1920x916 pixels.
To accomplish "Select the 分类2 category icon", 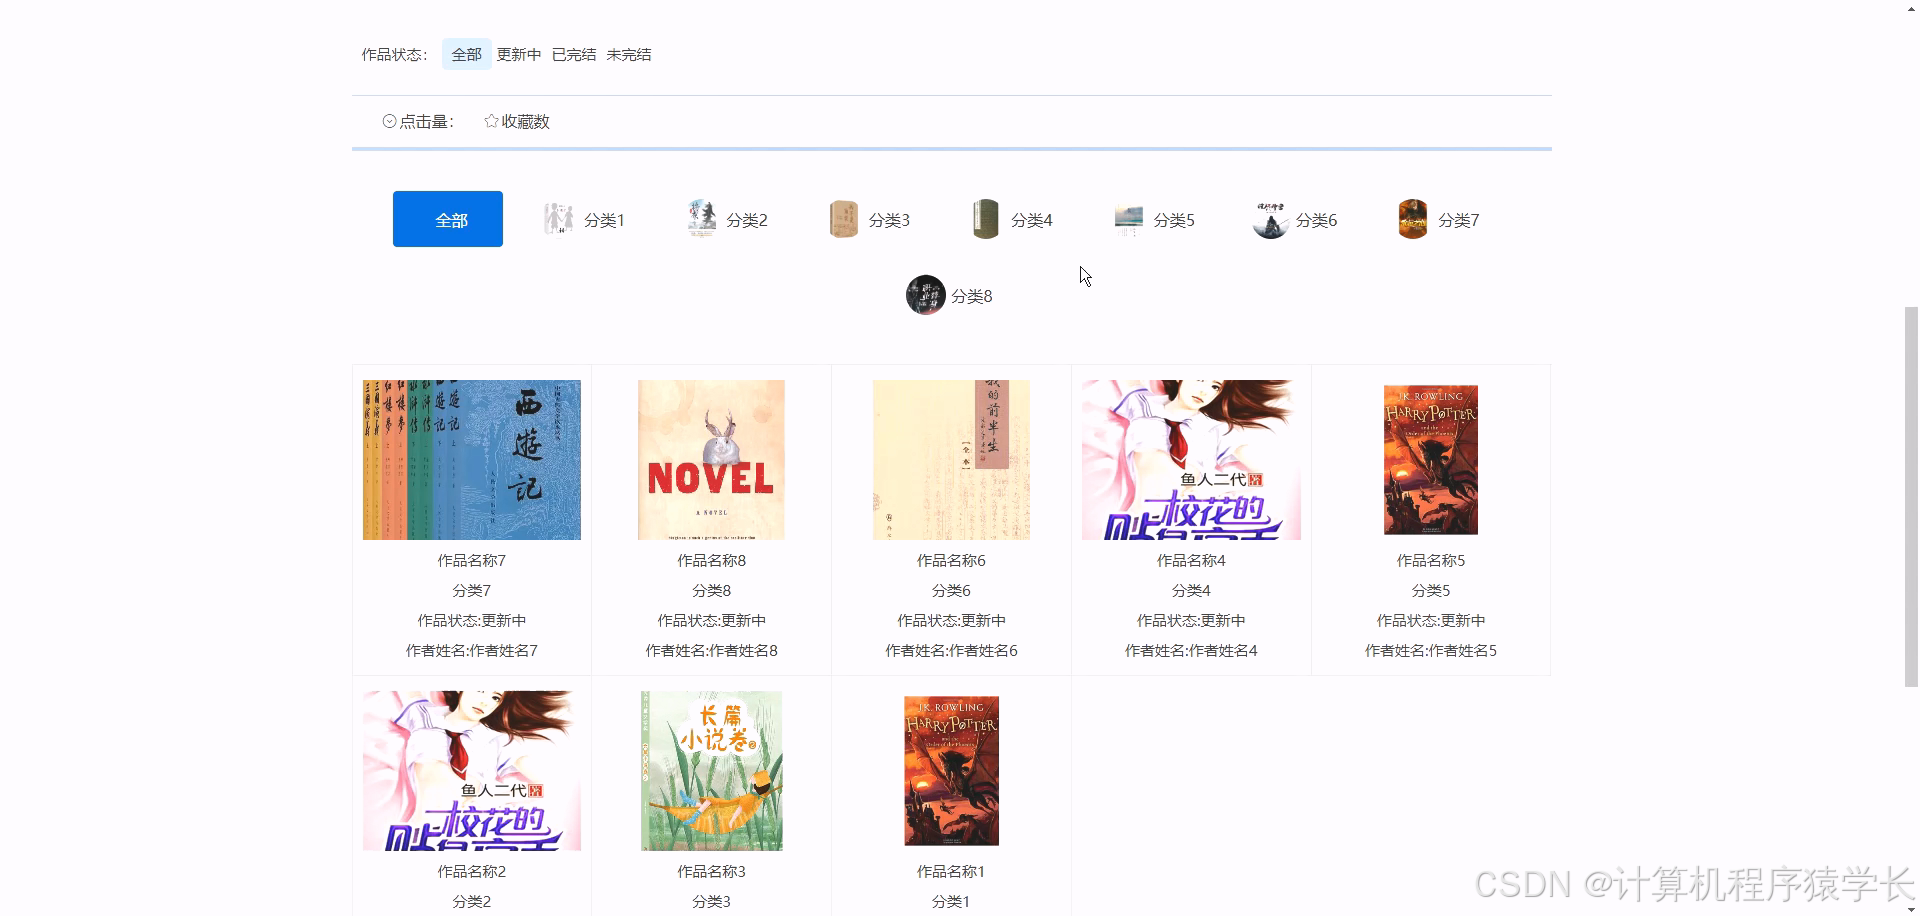I will coord(701,218).
